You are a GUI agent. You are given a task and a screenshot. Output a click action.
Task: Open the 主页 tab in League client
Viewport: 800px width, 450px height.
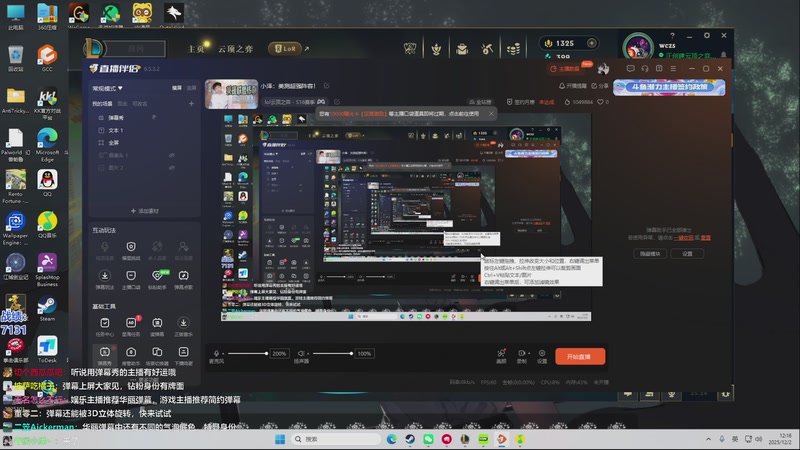(196, 49)
